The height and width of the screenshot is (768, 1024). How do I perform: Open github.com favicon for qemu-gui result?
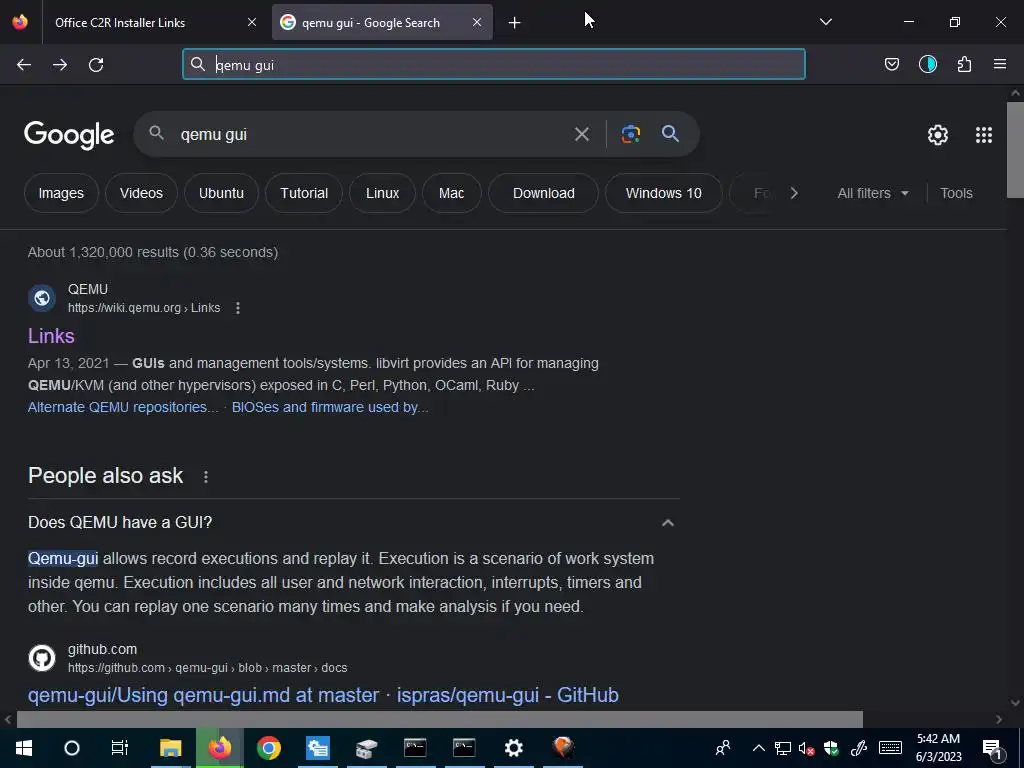point(42,658)
